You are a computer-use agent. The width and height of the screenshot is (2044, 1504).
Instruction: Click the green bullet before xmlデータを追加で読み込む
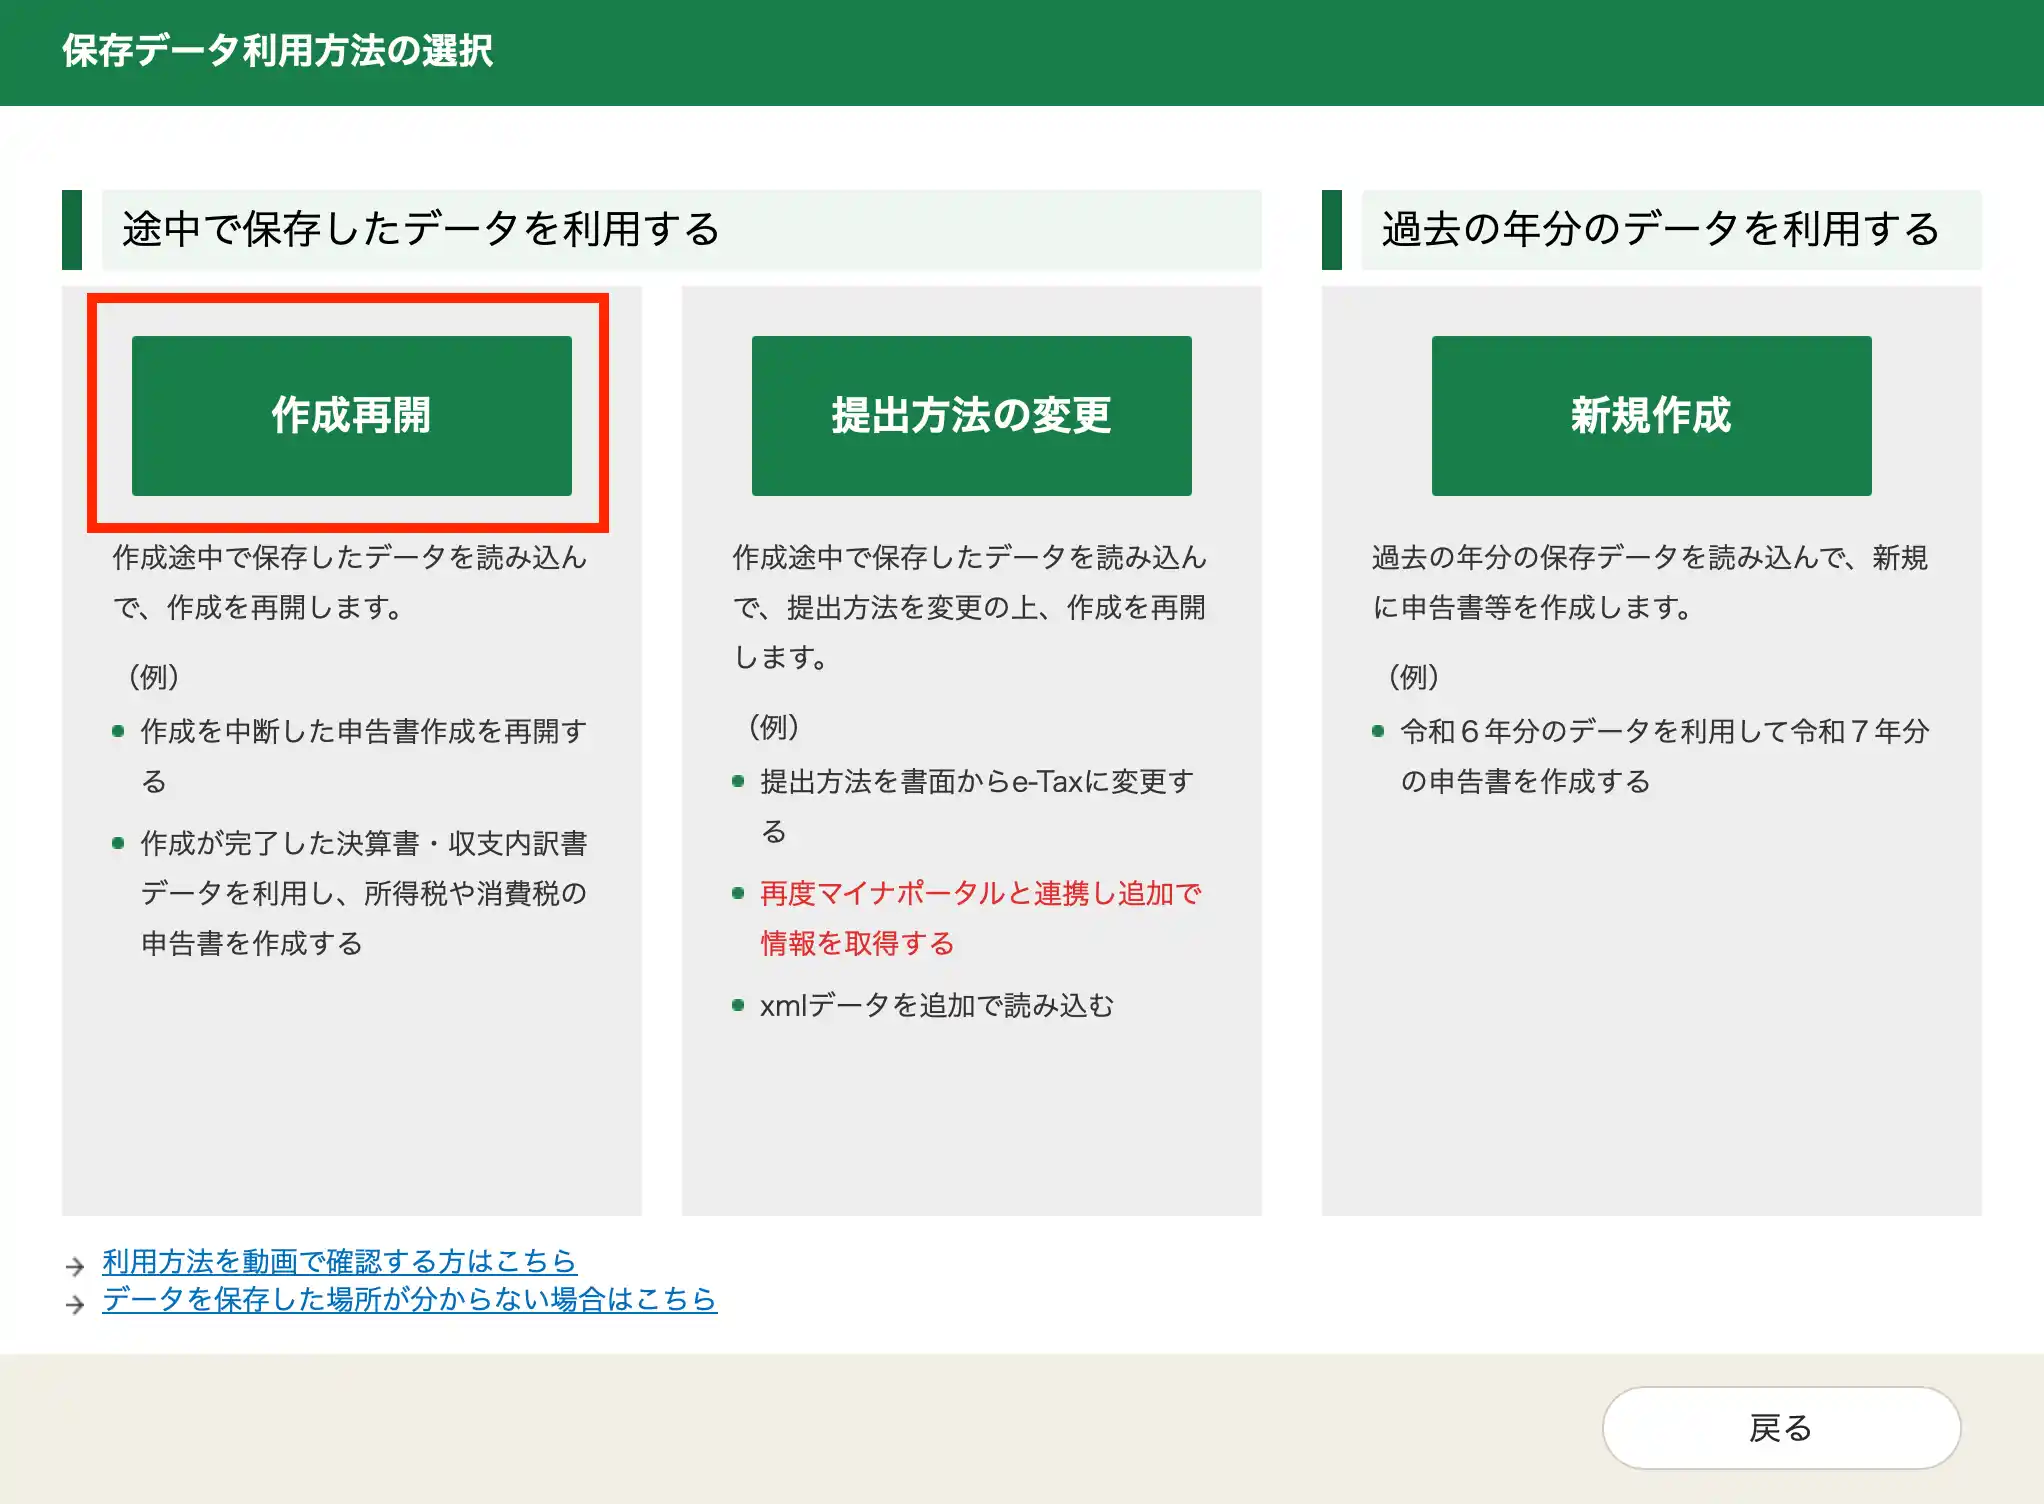738,1005
